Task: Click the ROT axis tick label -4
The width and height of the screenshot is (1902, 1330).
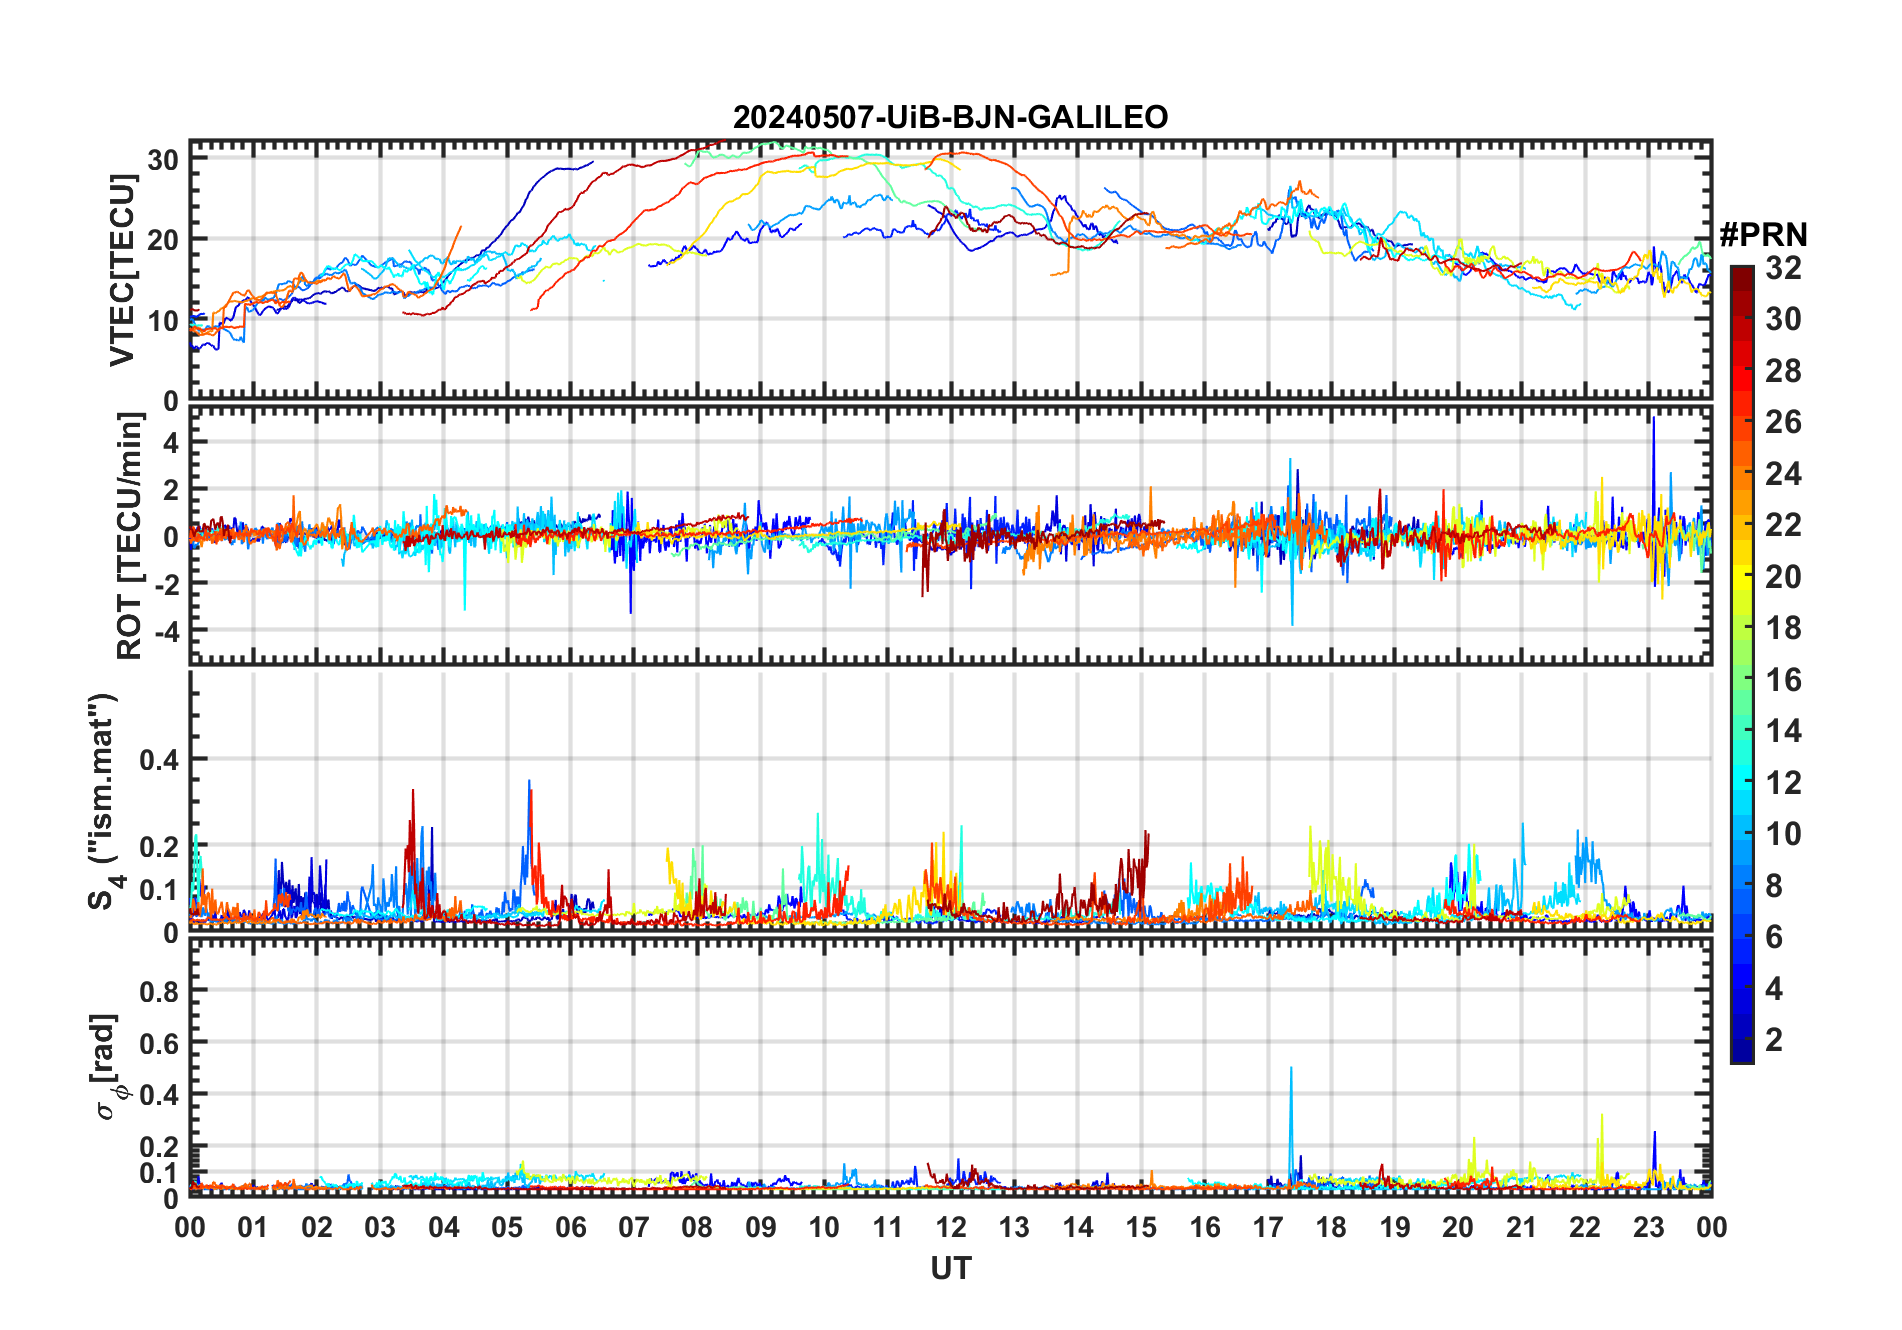Action: coord(166,631)
